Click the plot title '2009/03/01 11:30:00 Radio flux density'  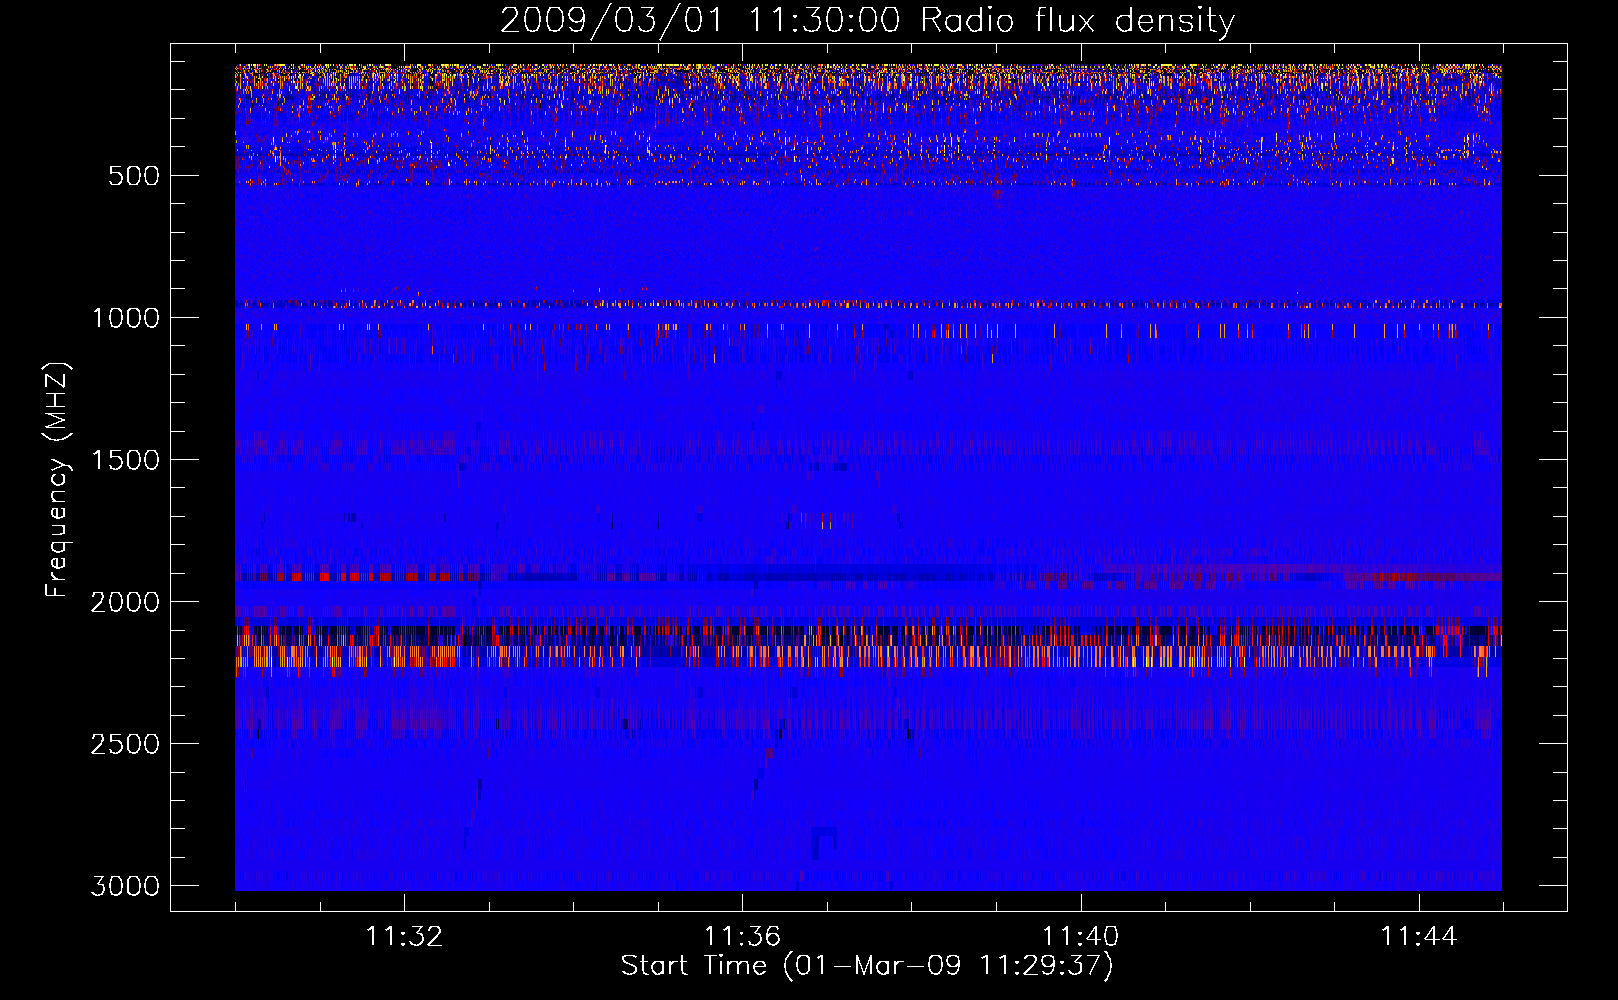867,21
